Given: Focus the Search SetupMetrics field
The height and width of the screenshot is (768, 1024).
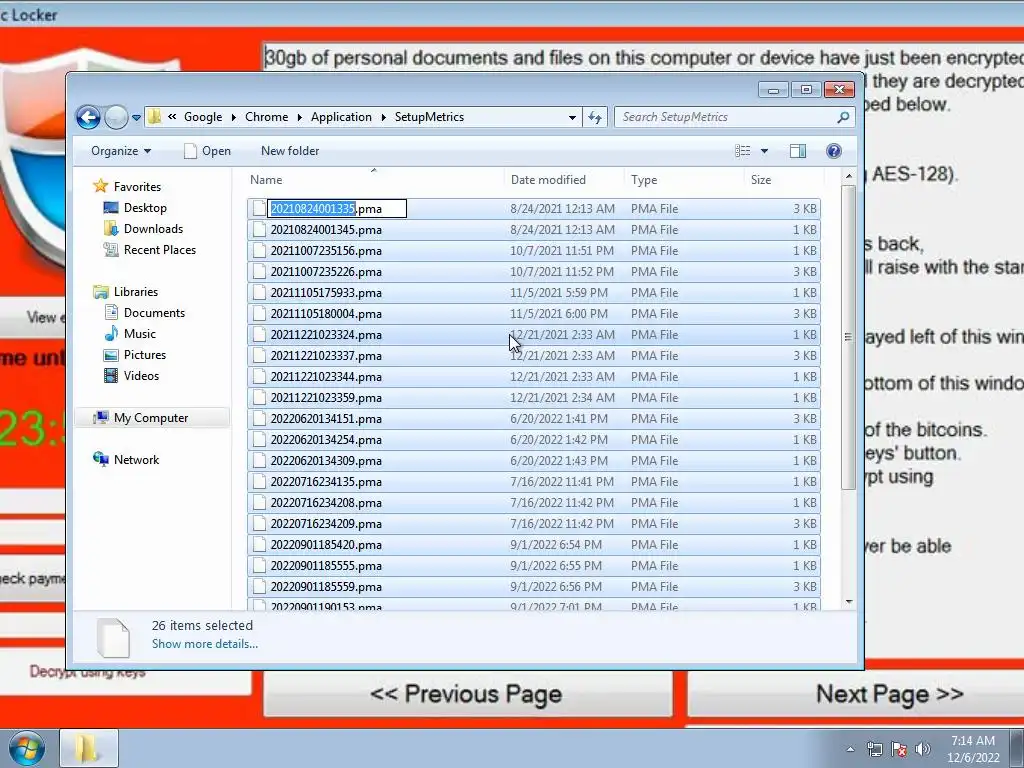Looking at the screenshot, I should 728,118.
